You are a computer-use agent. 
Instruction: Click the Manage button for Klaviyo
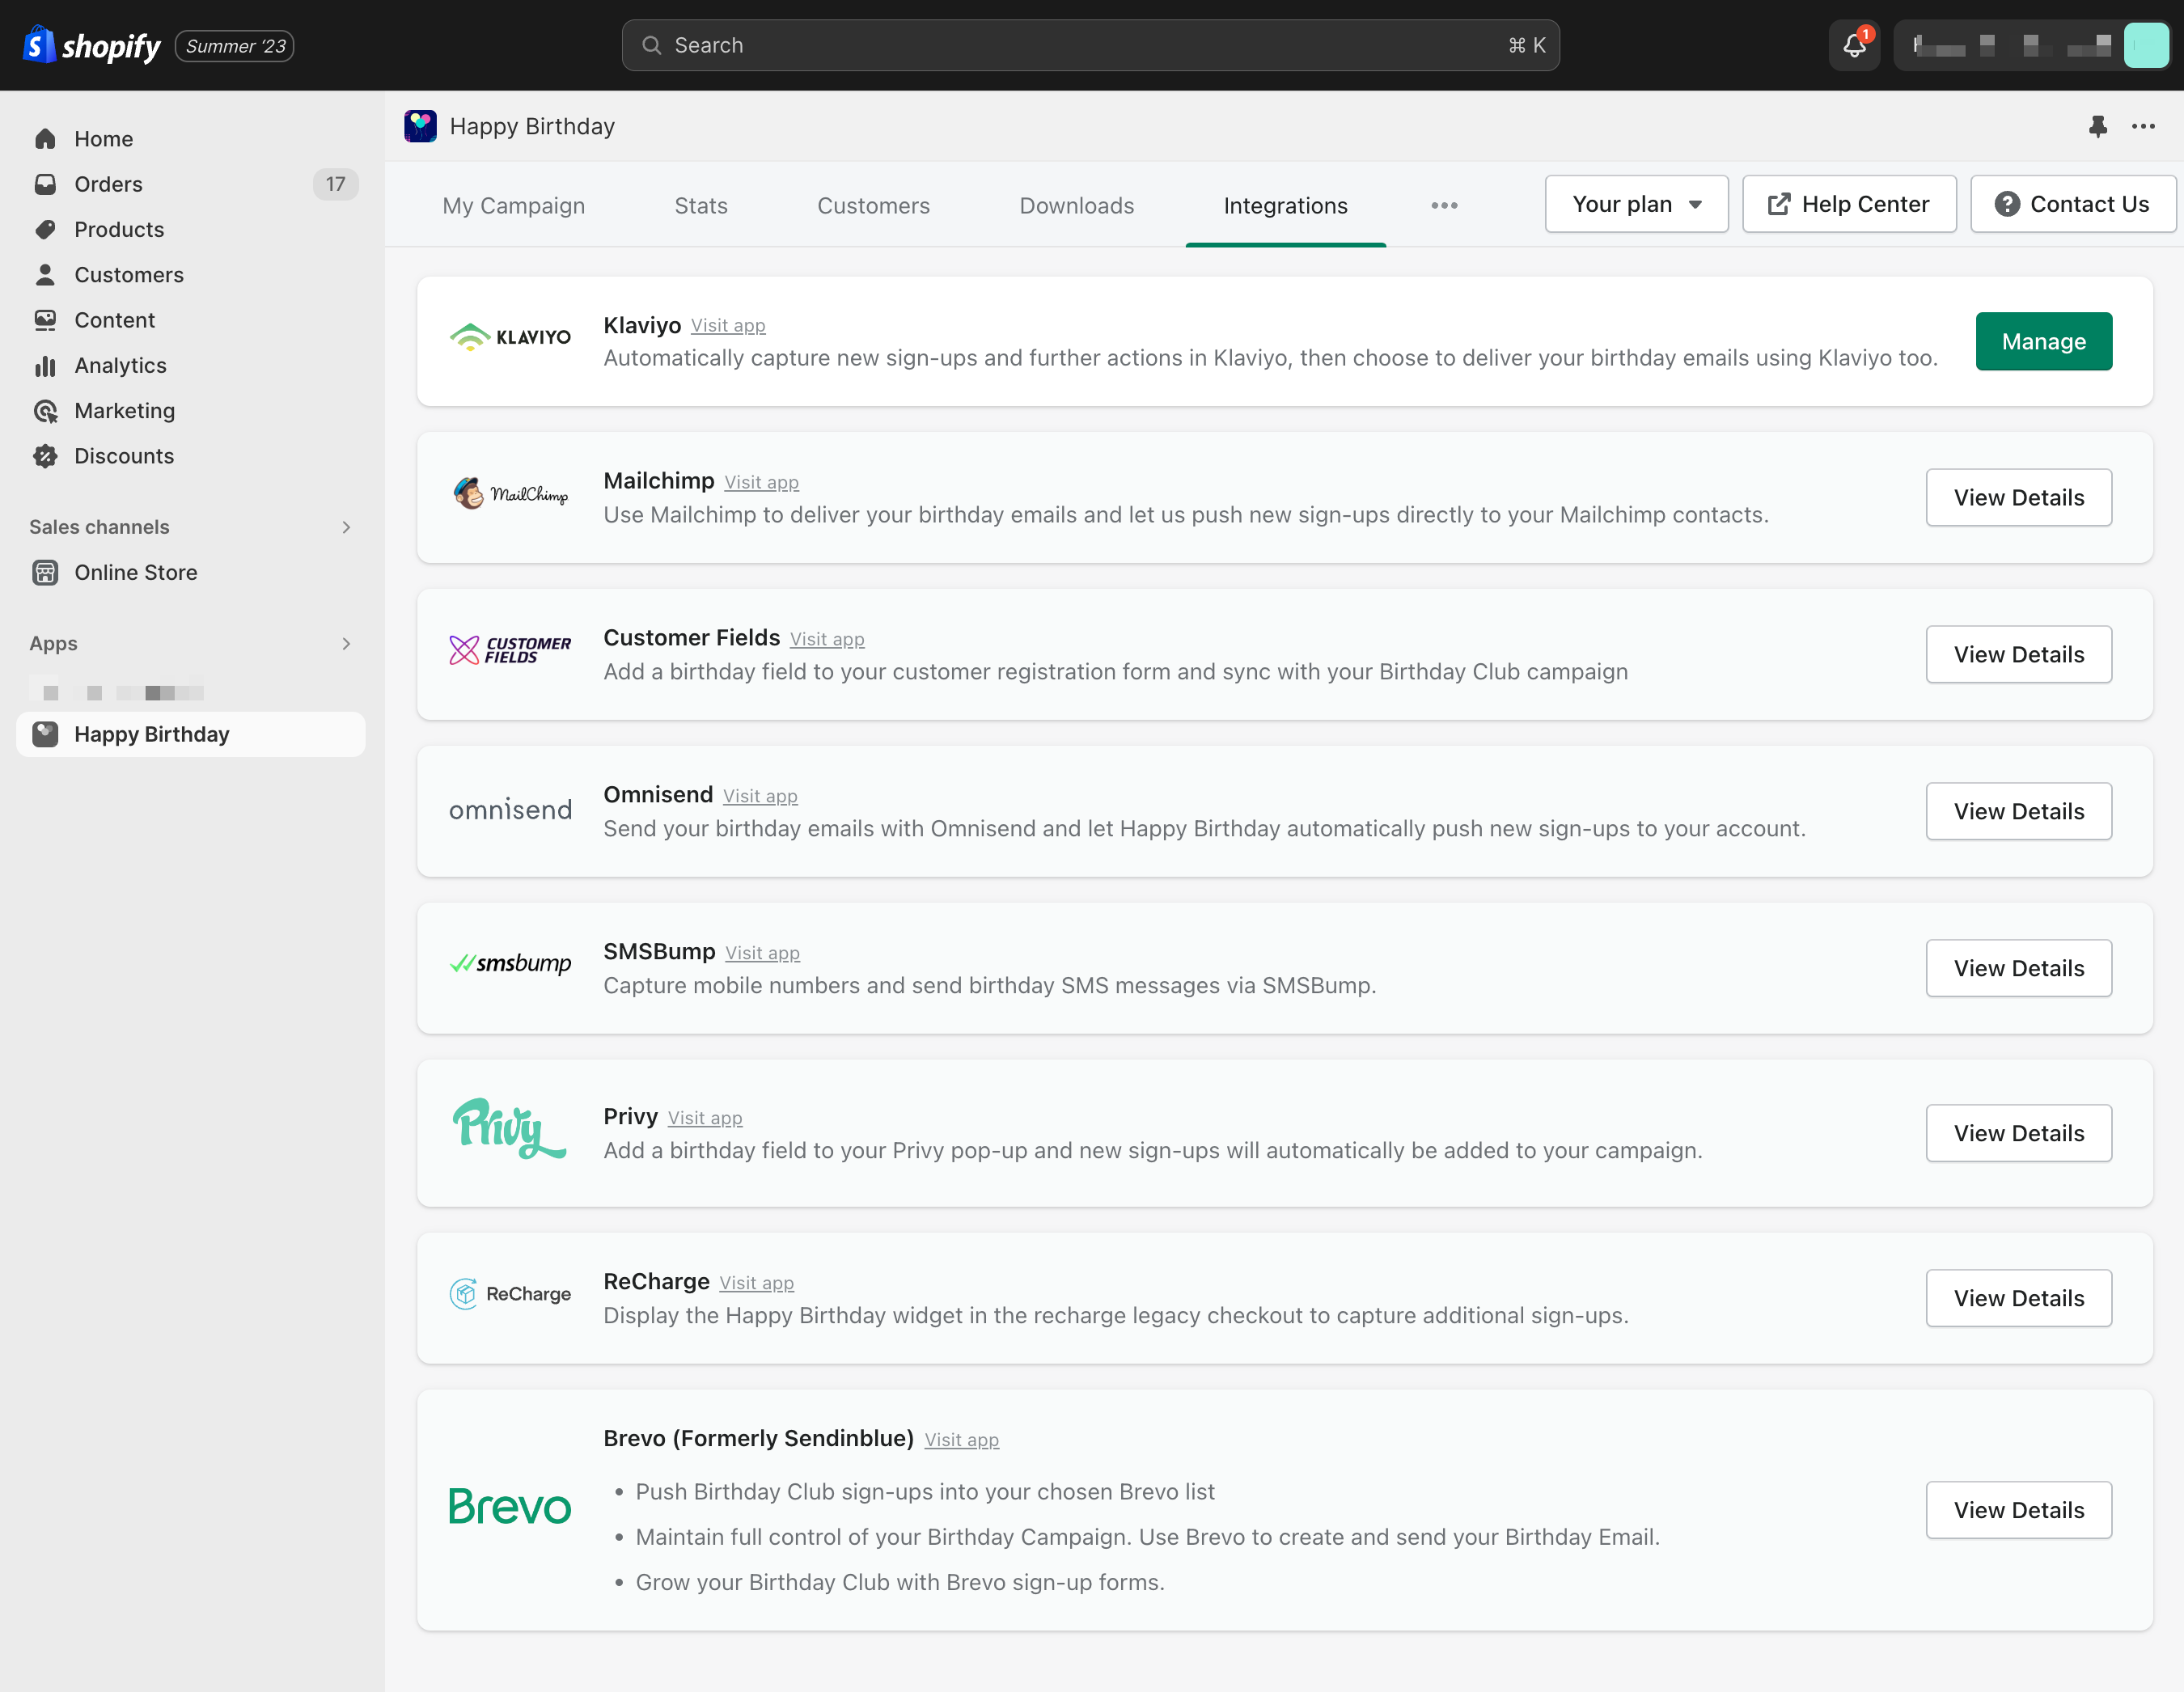[x=2043, y=341]
